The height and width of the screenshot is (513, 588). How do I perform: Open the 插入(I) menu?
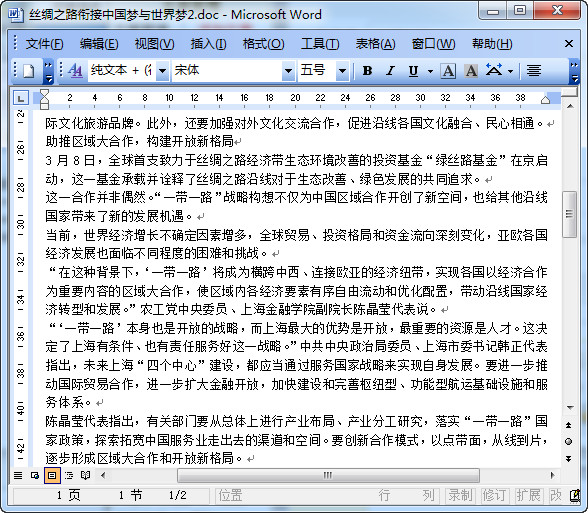point(208,44)
